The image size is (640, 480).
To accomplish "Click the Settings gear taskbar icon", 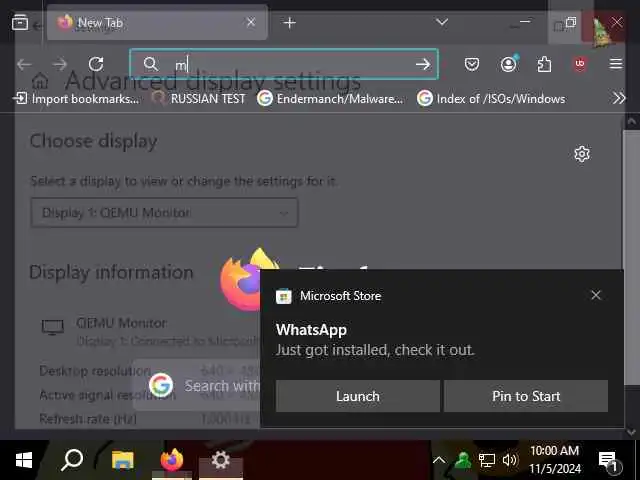I will coord(221,460).
